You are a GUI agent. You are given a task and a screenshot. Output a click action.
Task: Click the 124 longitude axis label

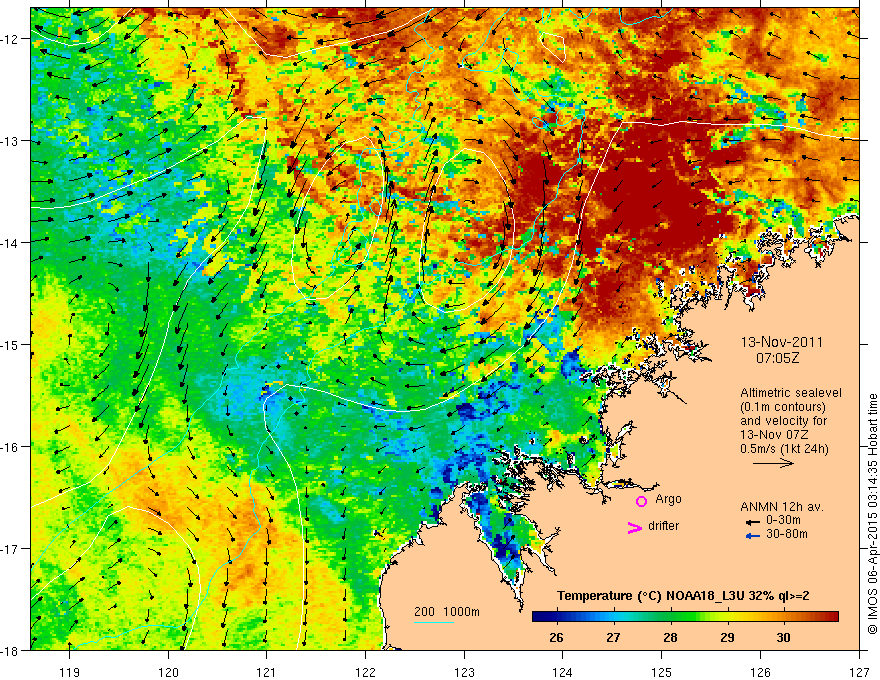563,672
